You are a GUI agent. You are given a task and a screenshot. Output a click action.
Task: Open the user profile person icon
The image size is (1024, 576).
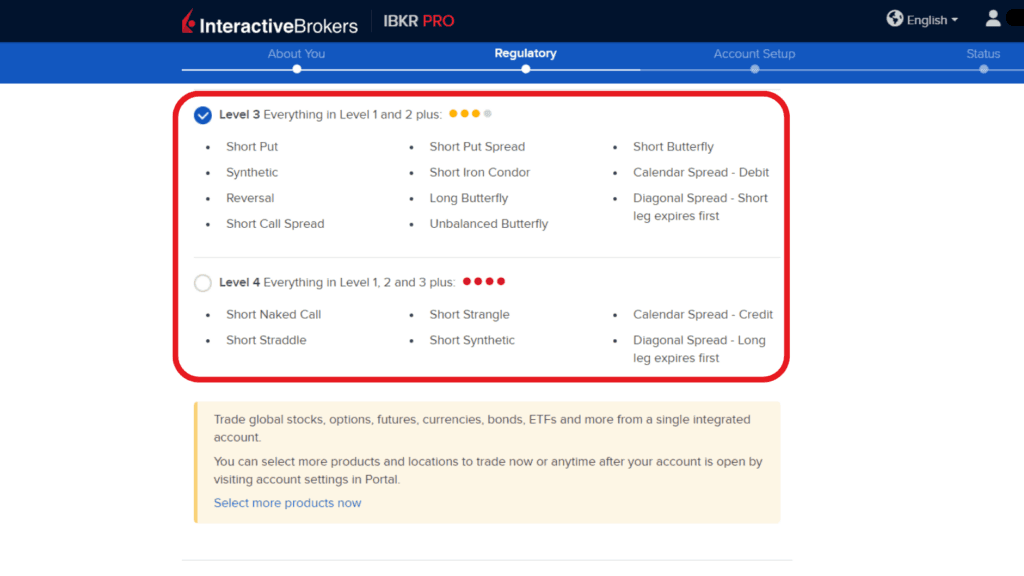click(993, 17)
